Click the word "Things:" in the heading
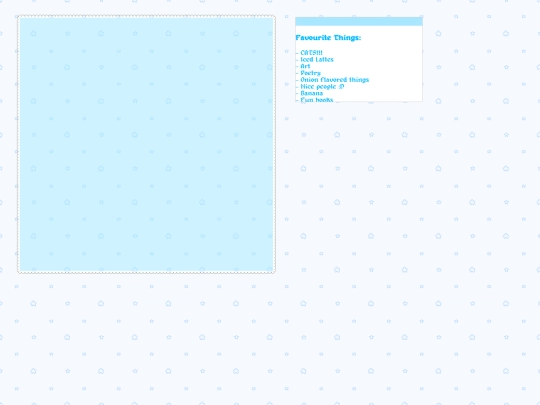The height and width of the screenshot is (405, 540). pos(347,38)
